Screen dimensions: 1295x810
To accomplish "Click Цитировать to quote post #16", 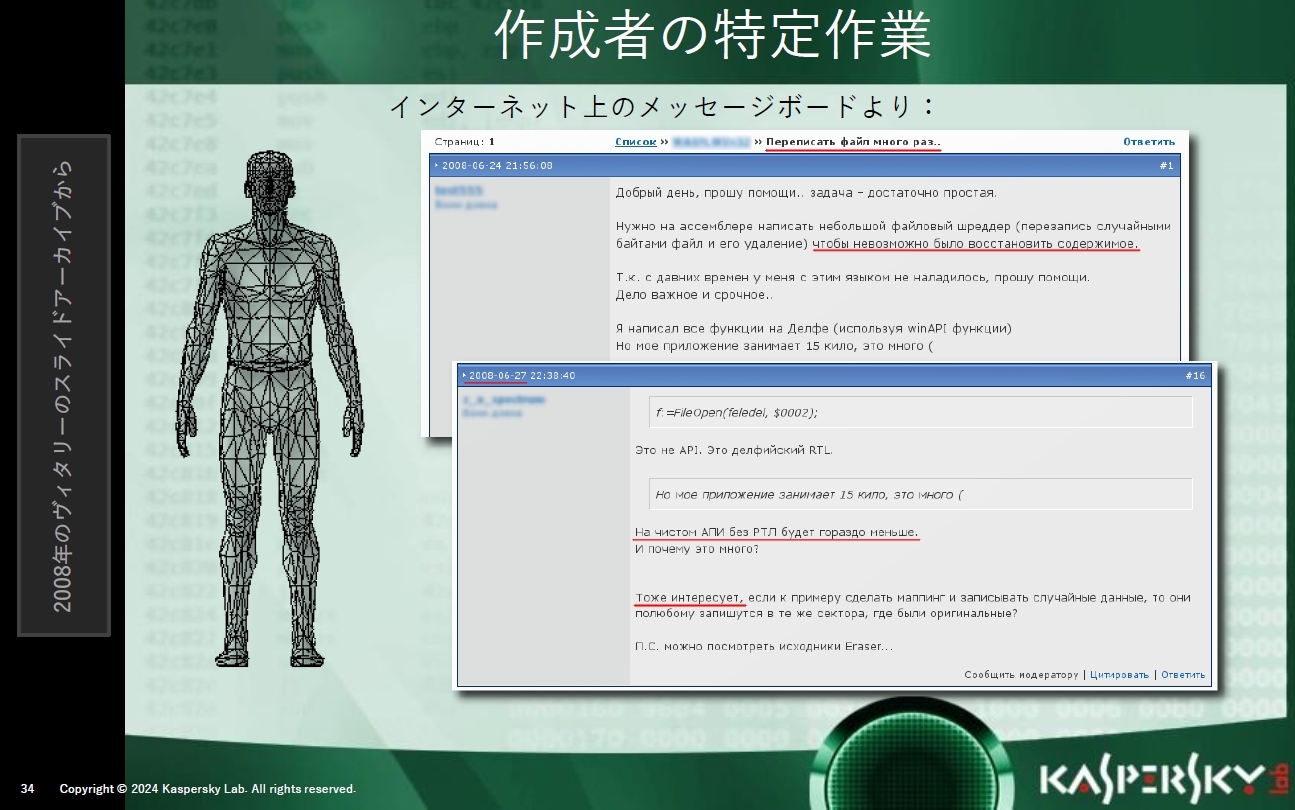I will coord(1119,675).
